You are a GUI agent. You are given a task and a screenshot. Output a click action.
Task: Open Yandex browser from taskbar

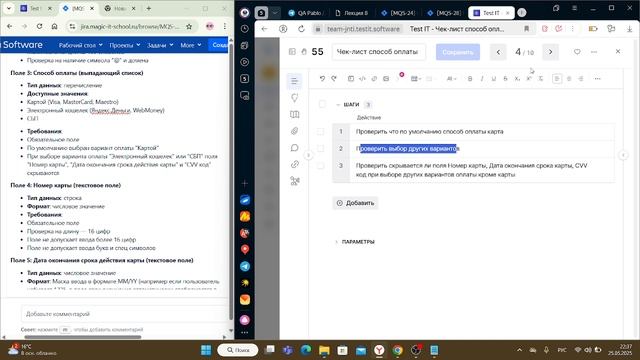[379, 350]
